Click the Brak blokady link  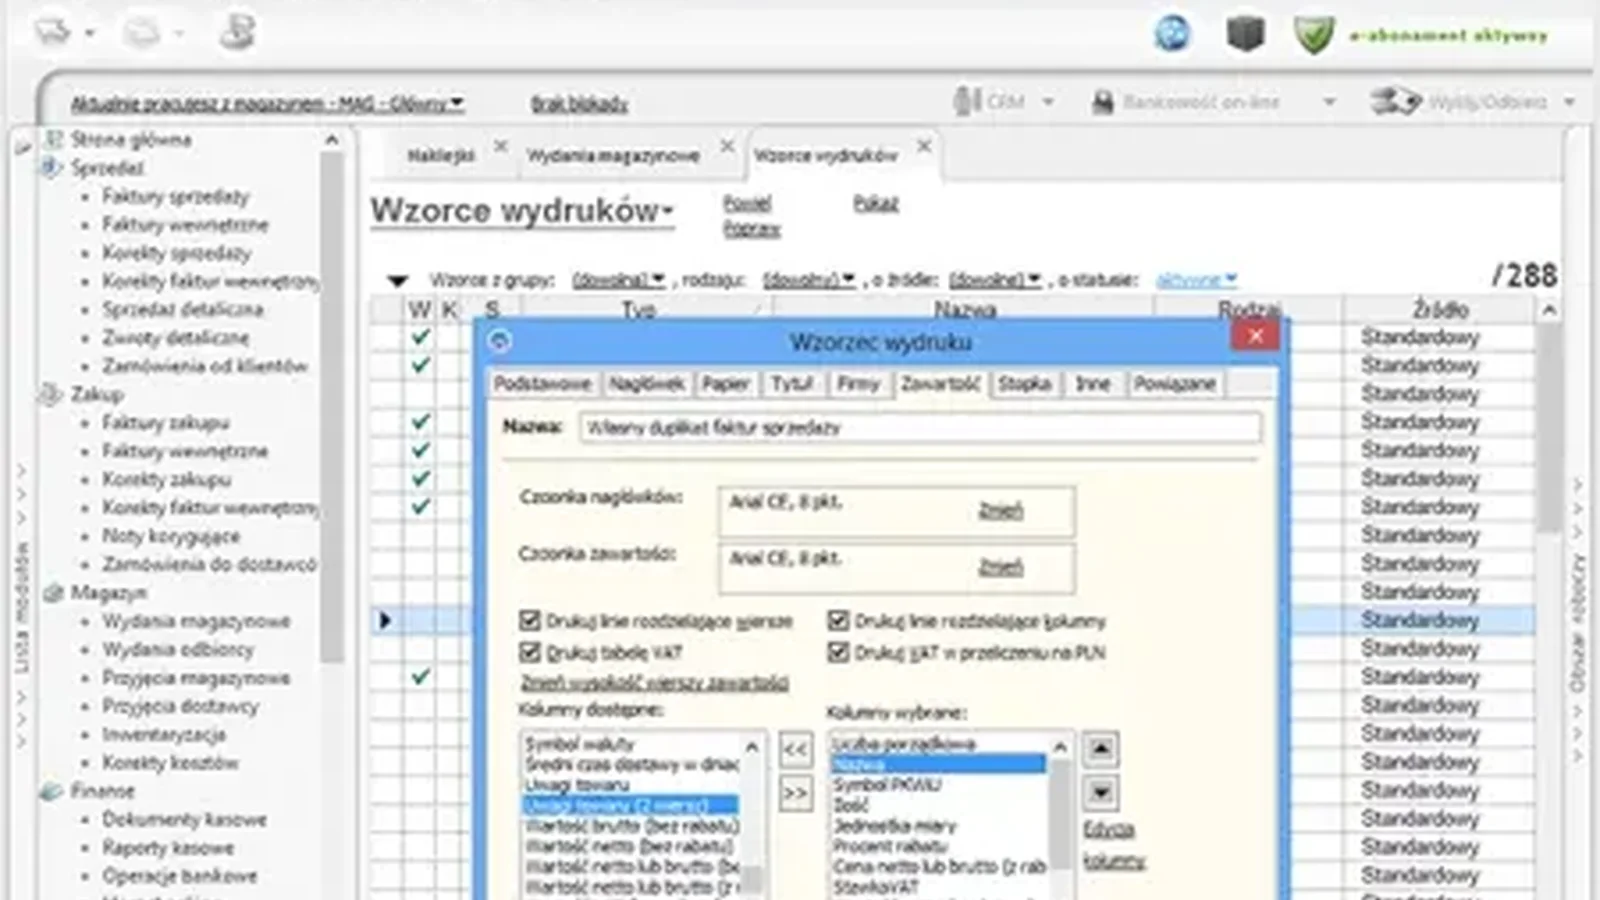click(579, 103)
